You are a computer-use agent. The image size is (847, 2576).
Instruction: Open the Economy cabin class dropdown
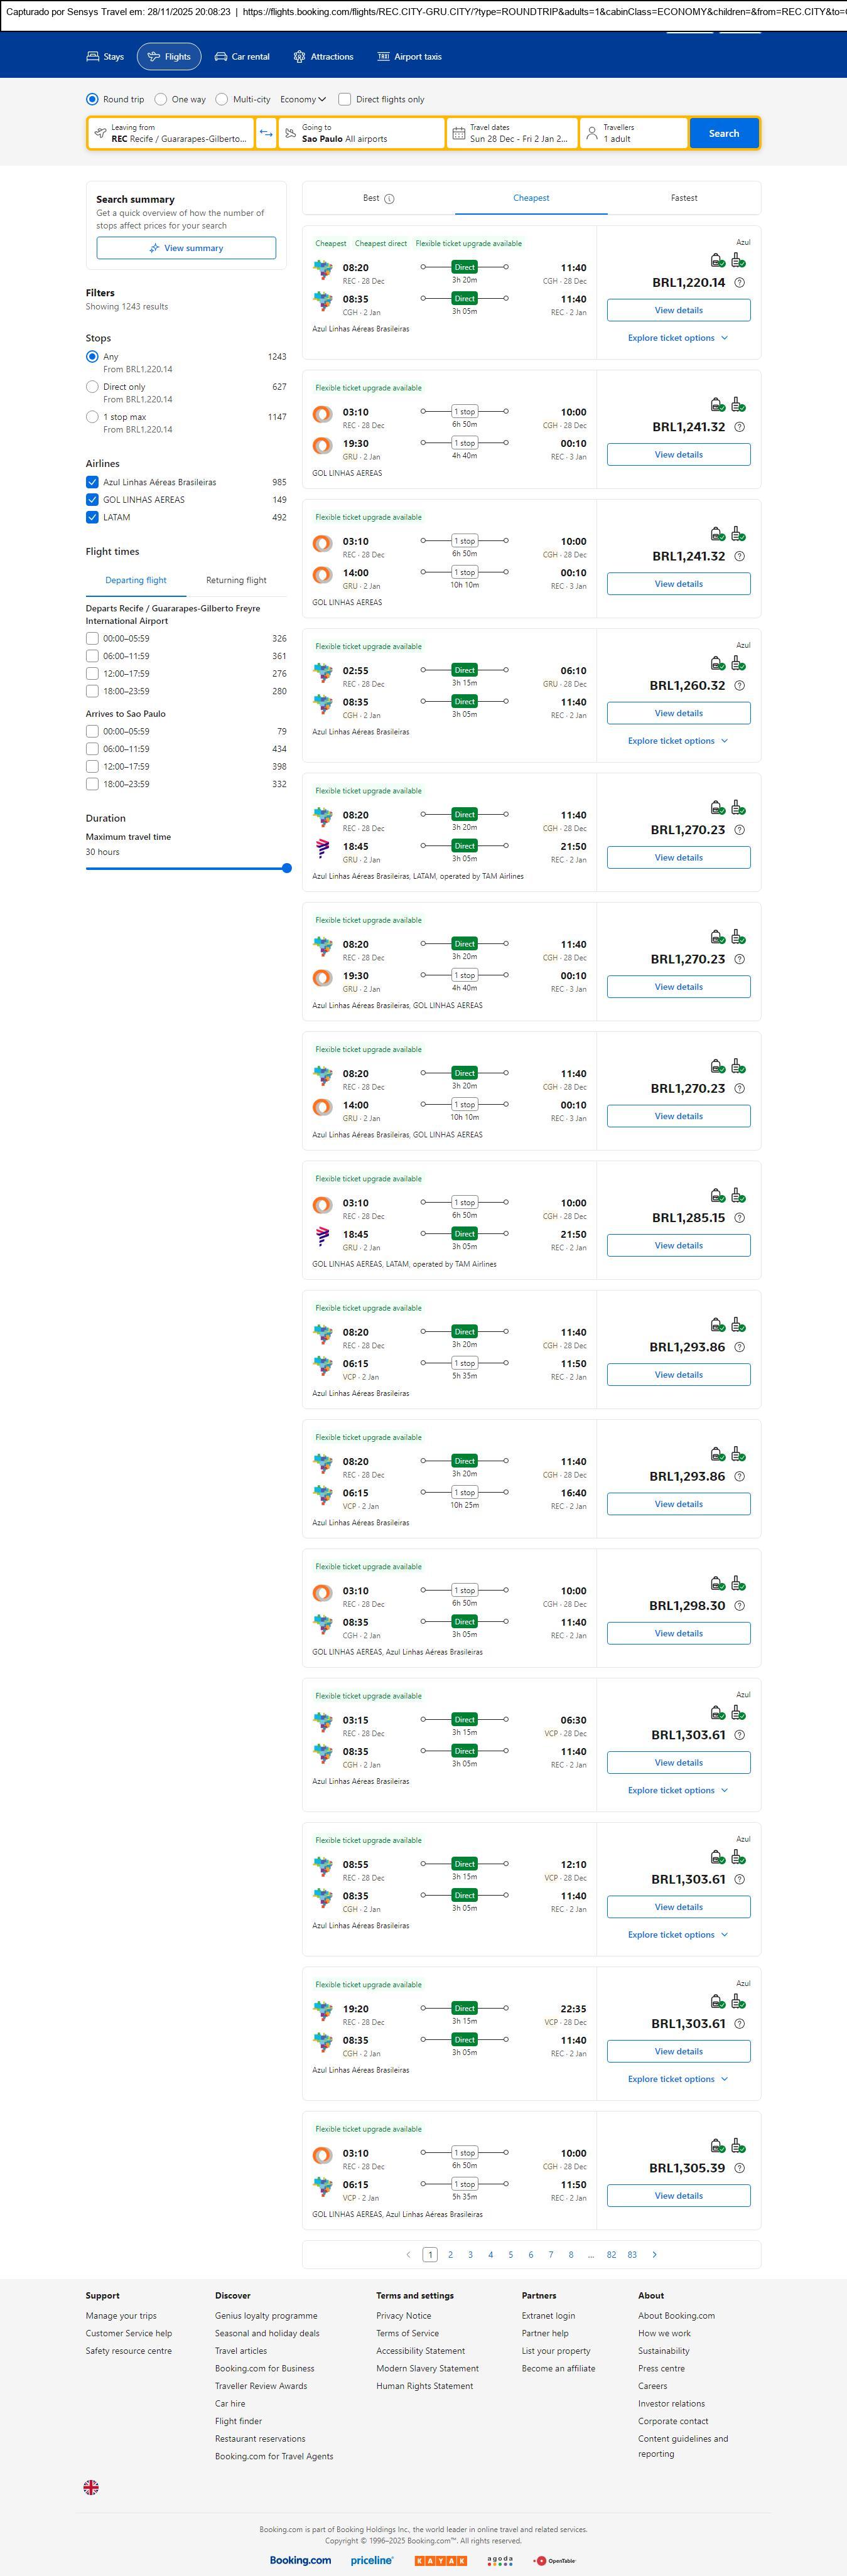click(303, 99)
